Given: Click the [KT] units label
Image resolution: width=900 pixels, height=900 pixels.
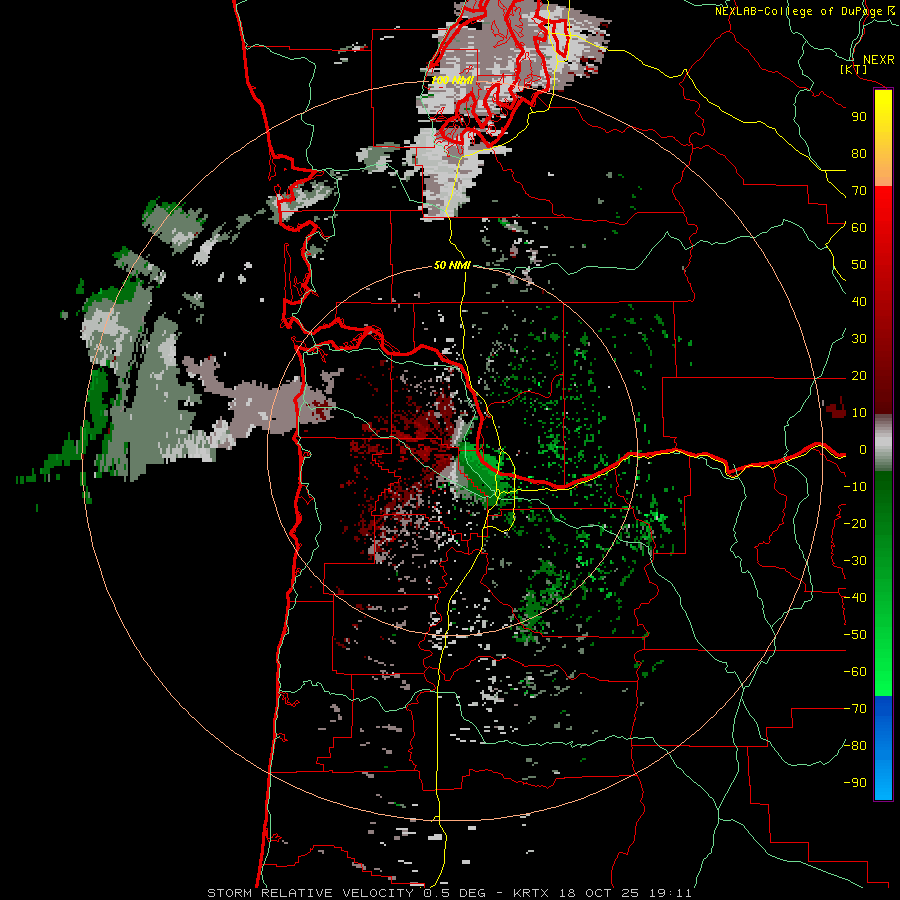Looking at the screenshot, I should pos(854,69).
